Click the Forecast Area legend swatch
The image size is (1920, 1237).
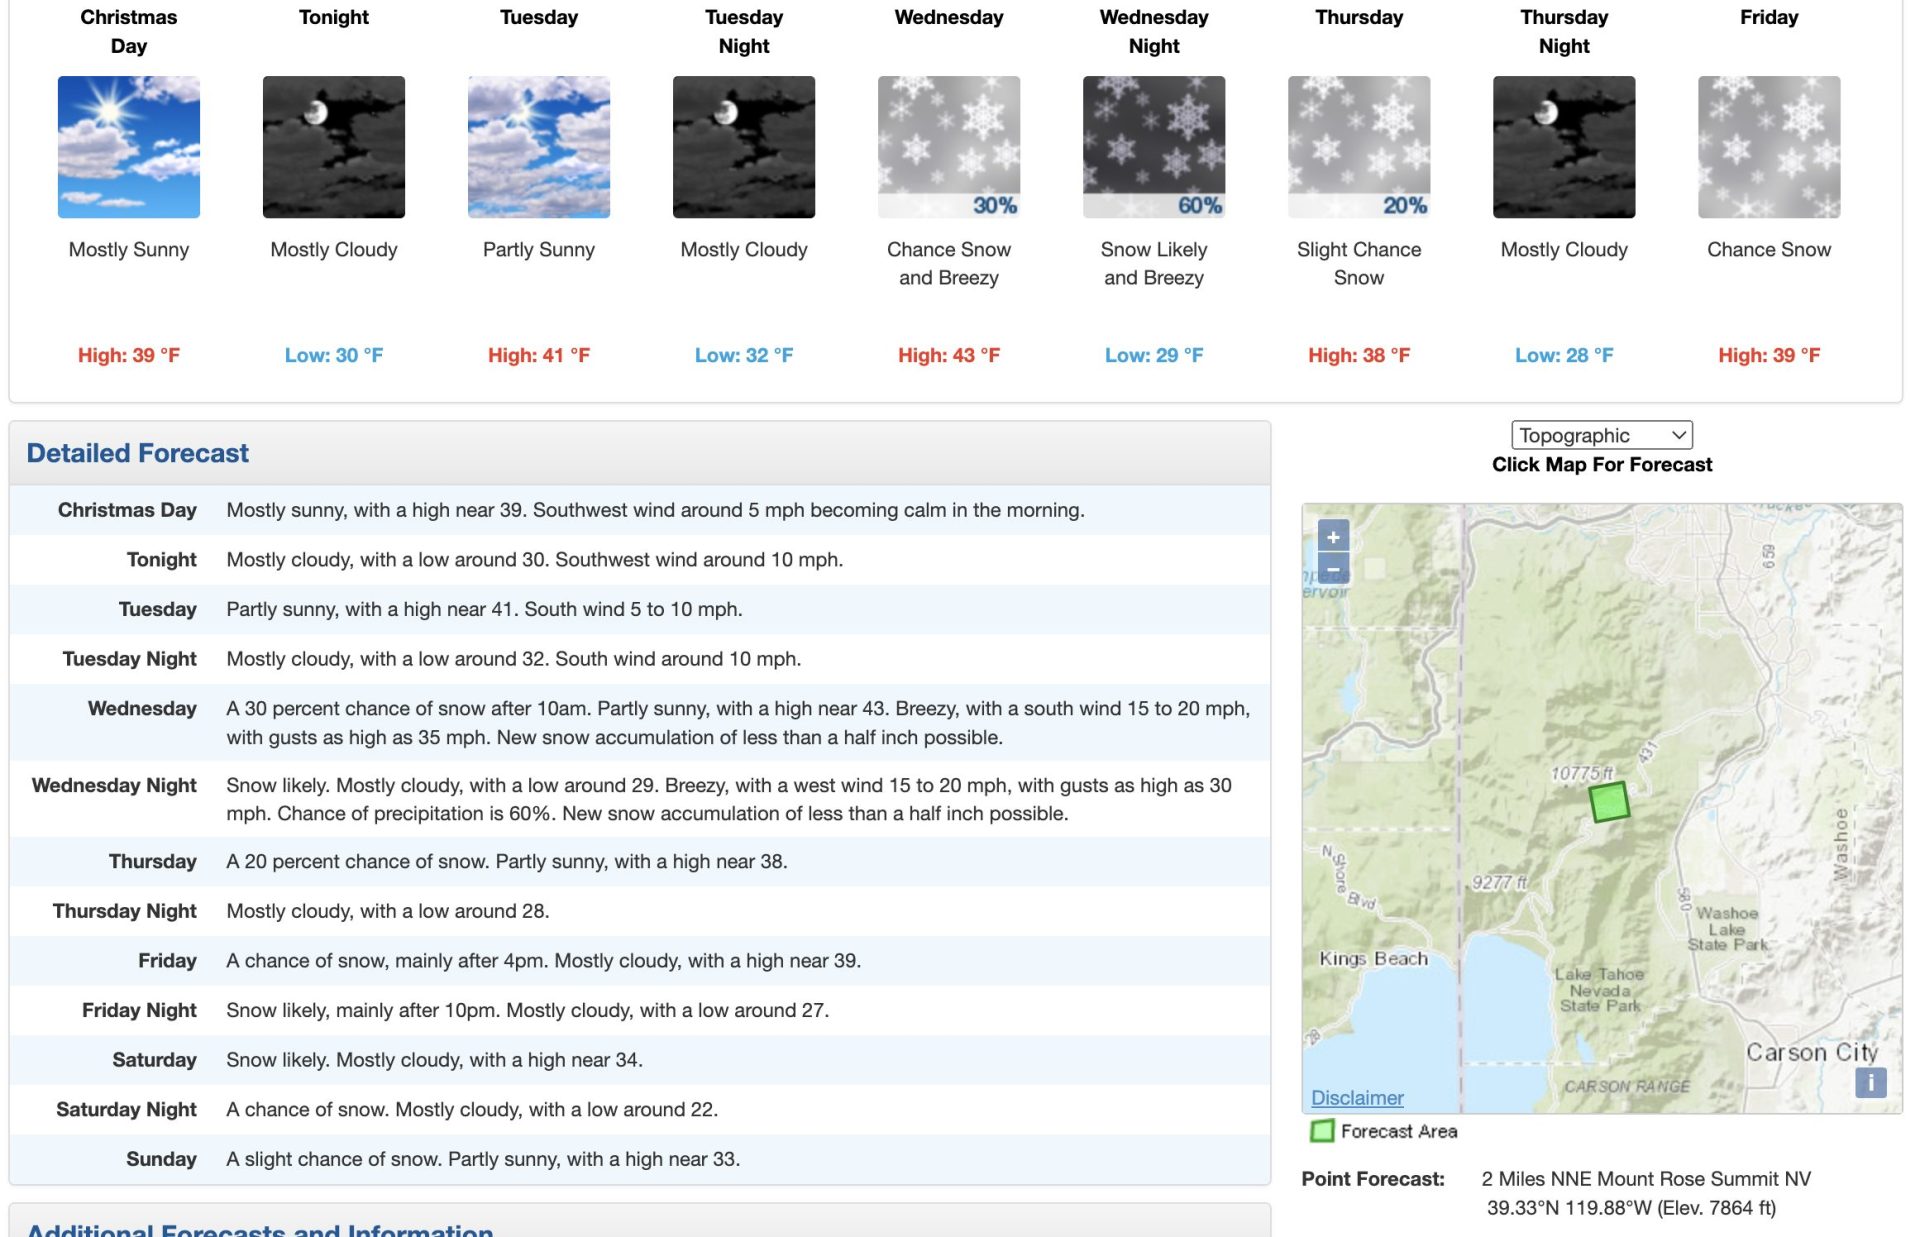pyautogui.click(x=1322, y=1131)
